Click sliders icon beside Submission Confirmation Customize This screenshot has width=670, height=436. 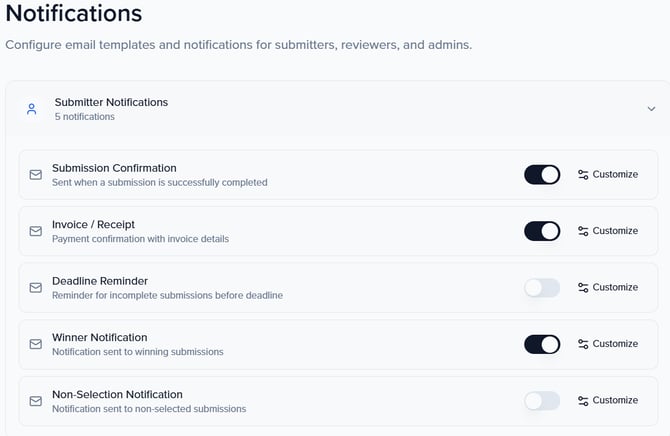(x=583, y=175)
